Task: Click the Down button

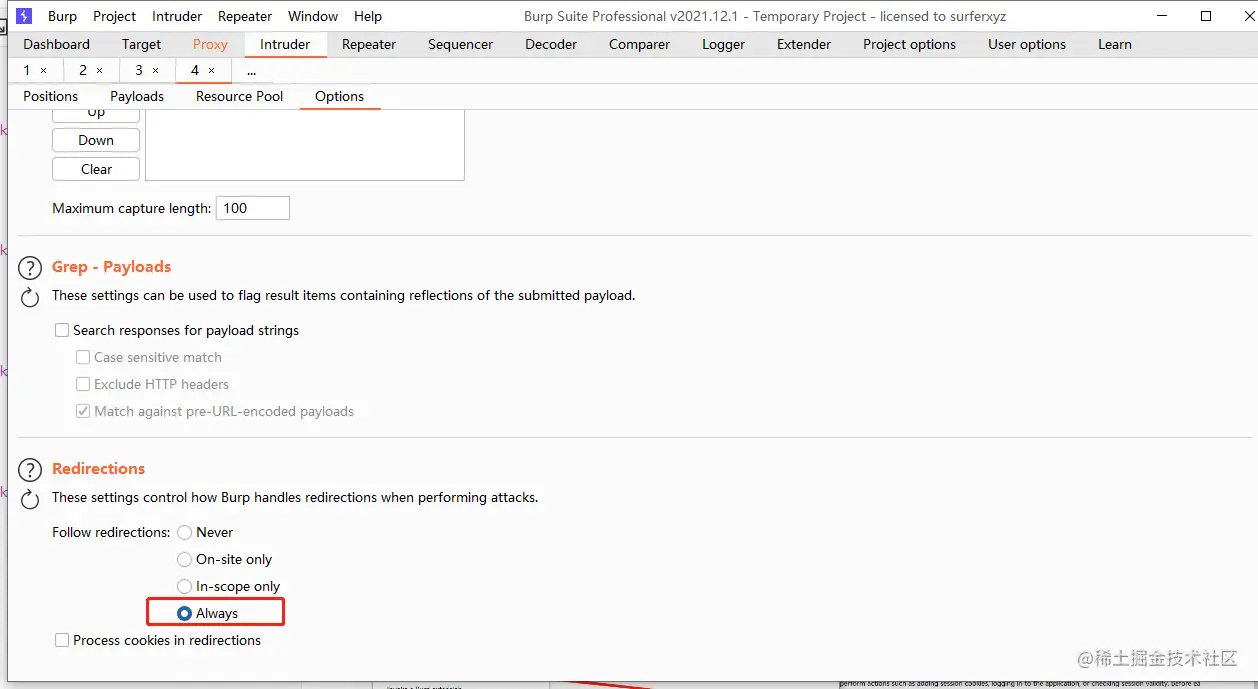Action: 96,140
